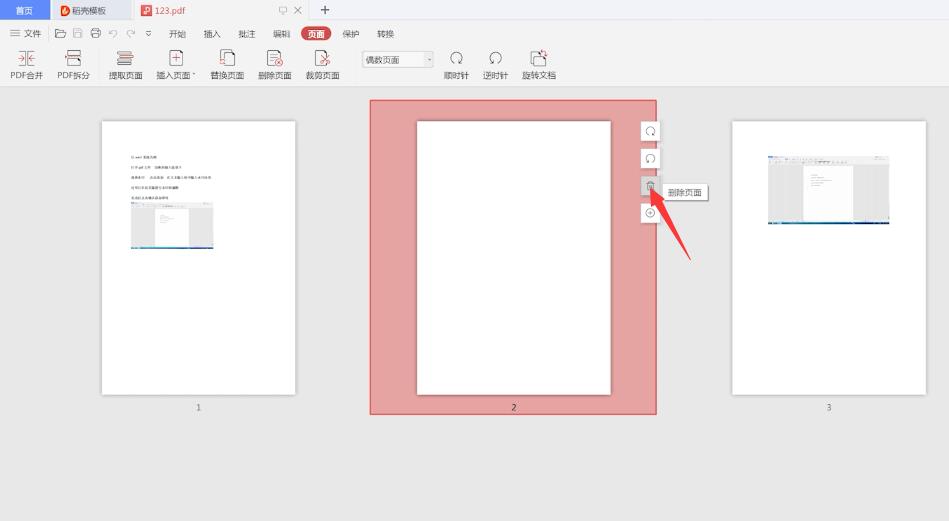Select the 页面 ribbon tab

pos(316,34)
